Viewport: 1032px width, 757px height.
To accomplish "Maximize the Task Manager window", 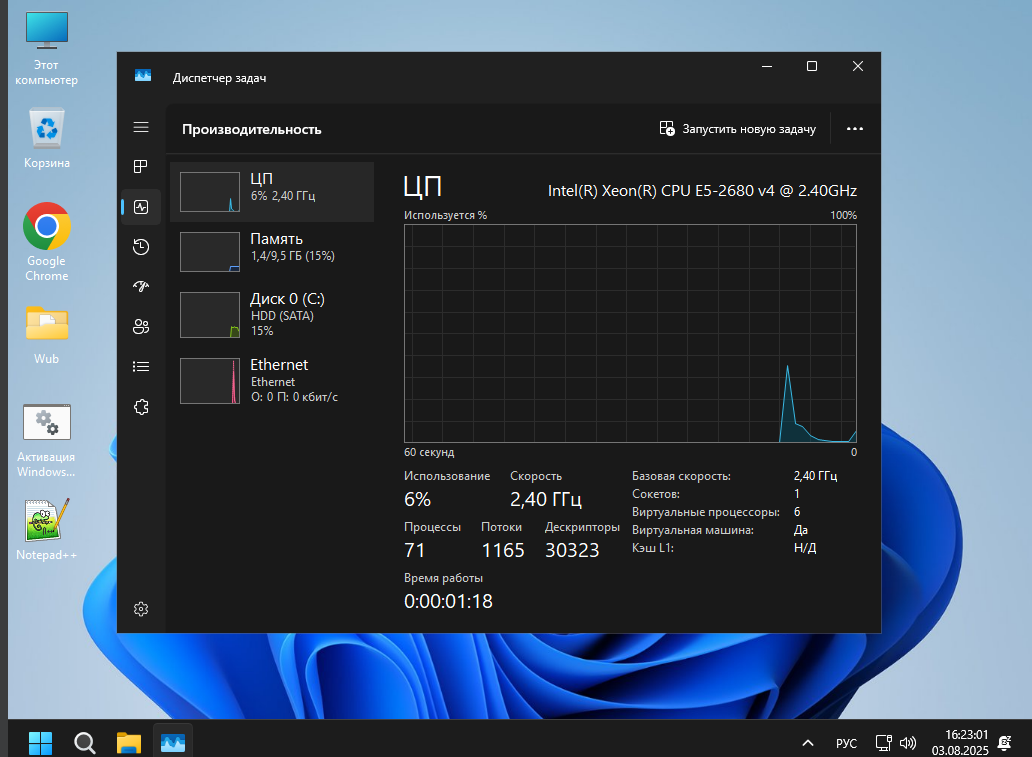I will [x=812, y=66].
